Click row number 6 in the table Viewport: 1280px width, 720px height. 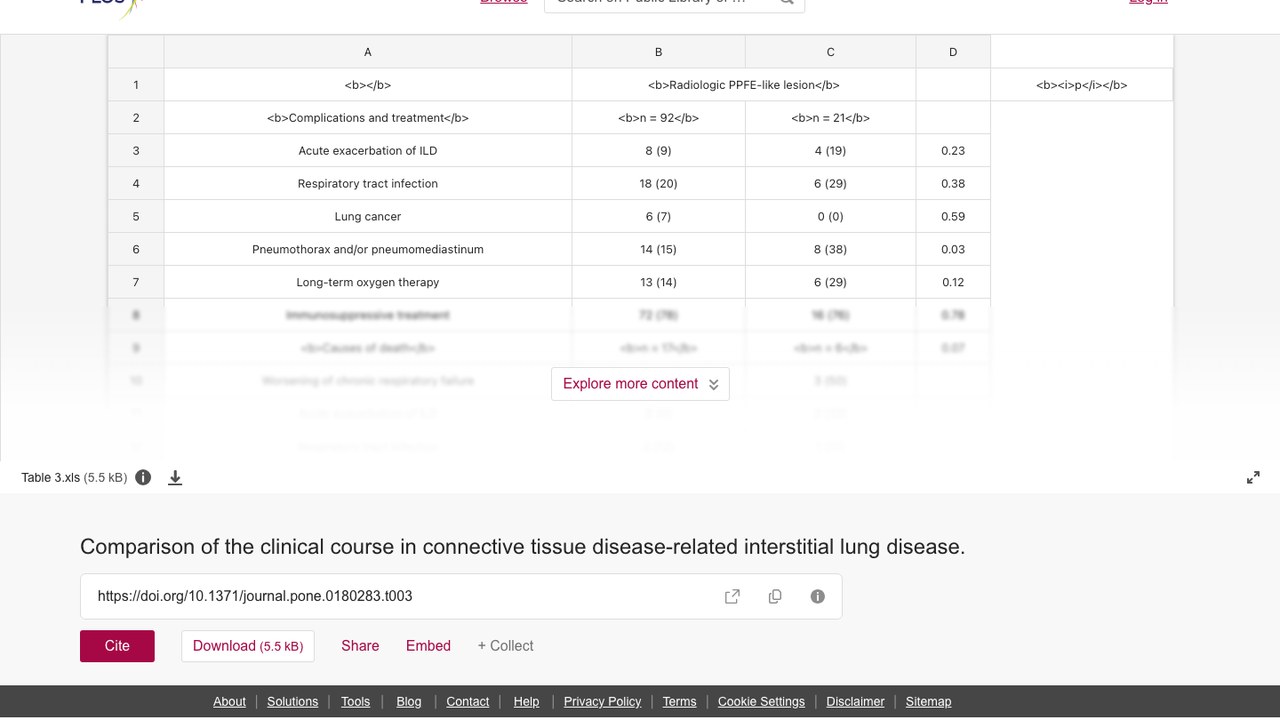click(x=136, y=250)
